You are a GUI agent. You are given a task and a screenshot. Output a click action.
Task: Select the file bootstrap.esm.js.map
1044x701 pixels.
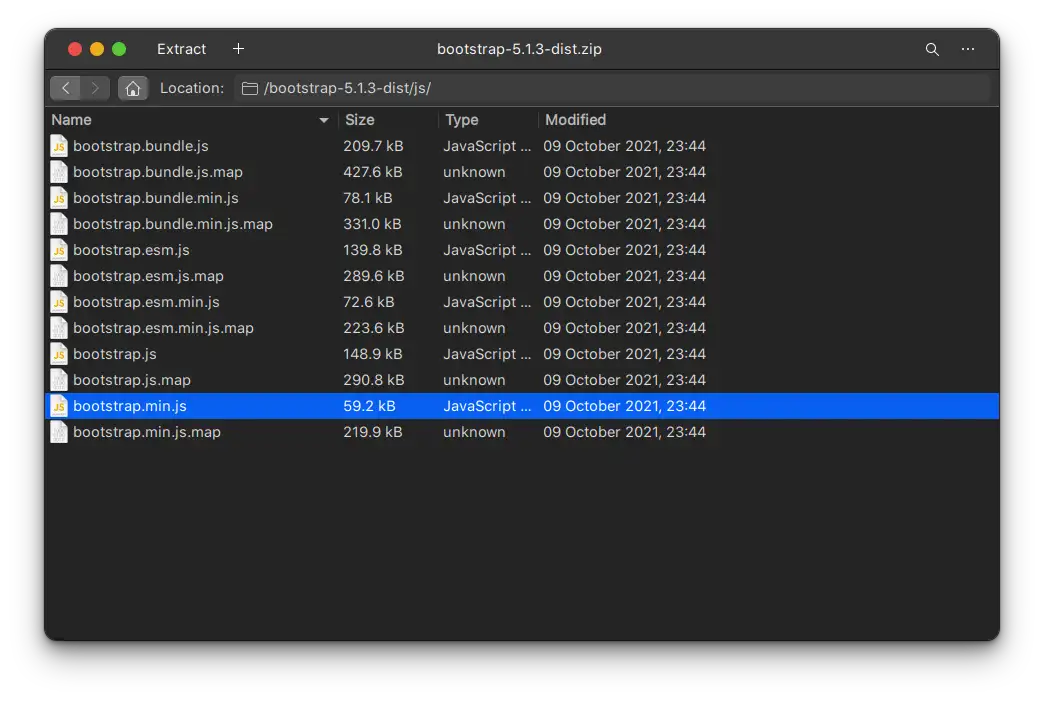(148, 276)
